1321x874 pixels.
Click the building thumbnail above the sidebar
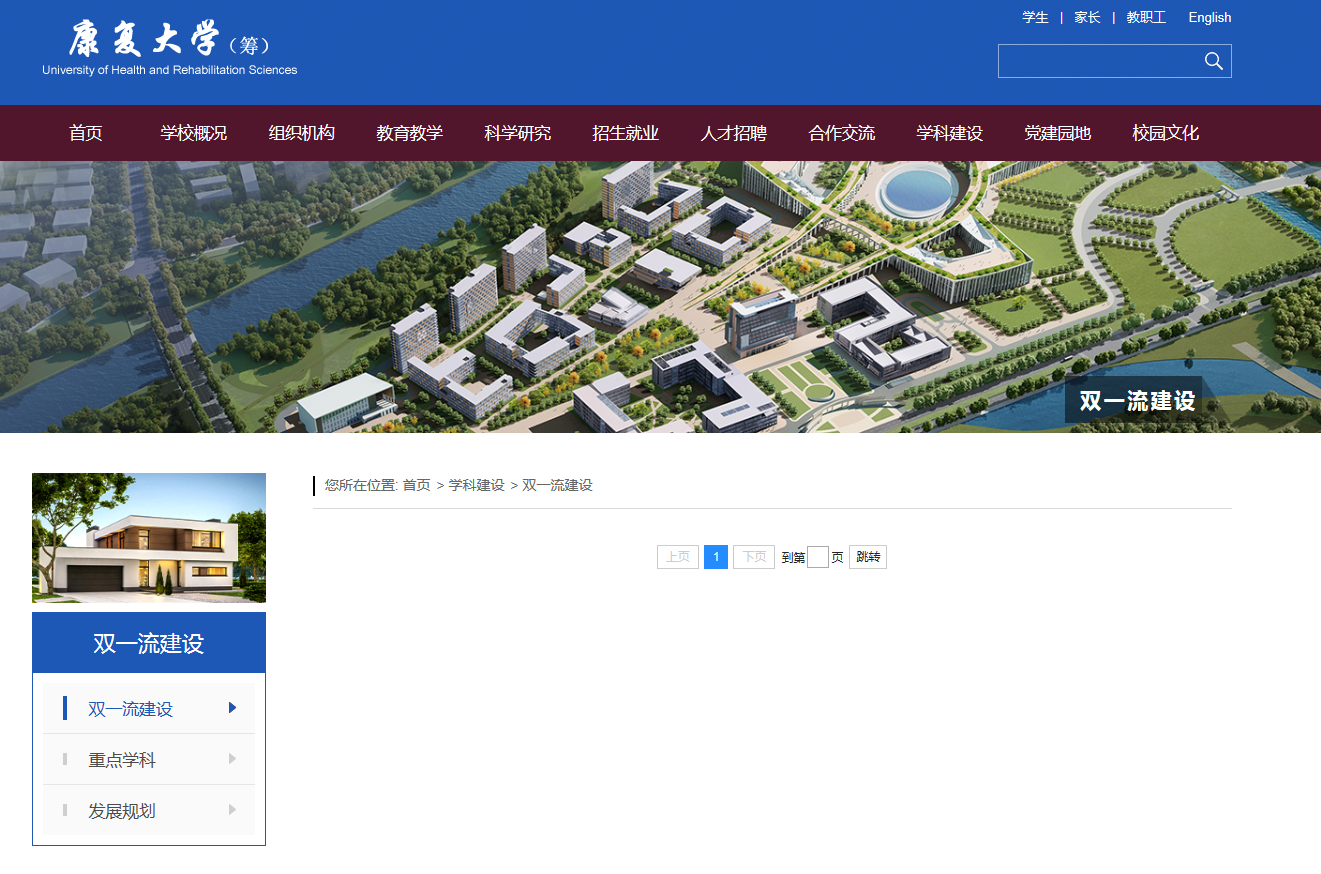coord(148,537)
